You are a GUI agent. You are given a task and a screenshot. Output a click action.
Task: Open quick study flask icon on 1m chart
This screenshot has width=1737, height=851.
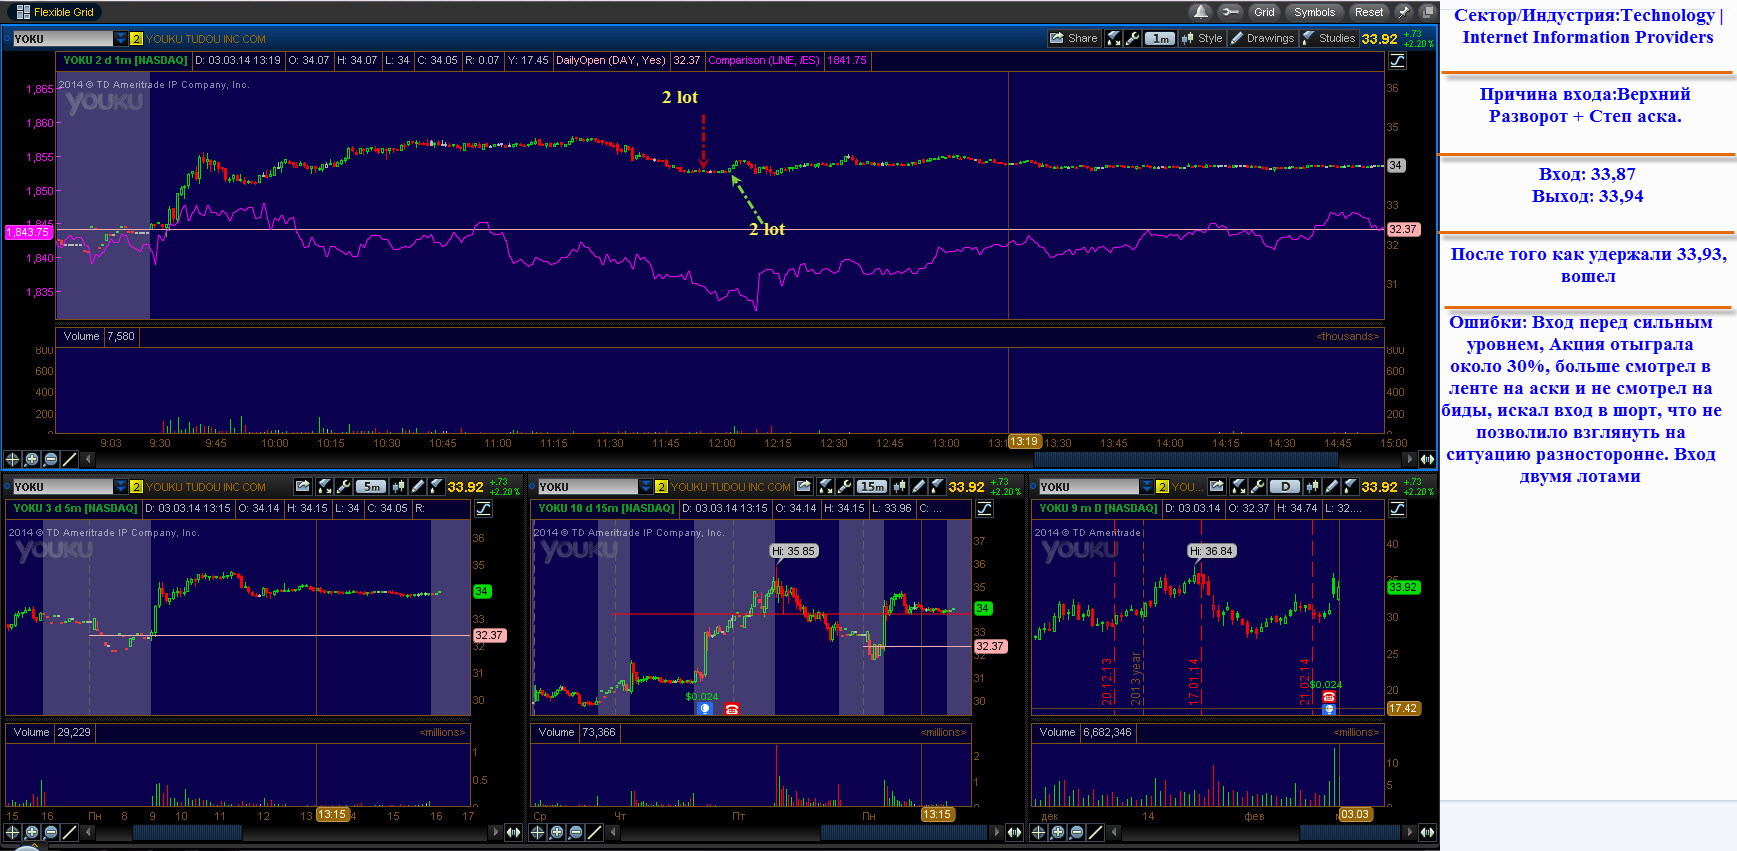[1113, 38]
